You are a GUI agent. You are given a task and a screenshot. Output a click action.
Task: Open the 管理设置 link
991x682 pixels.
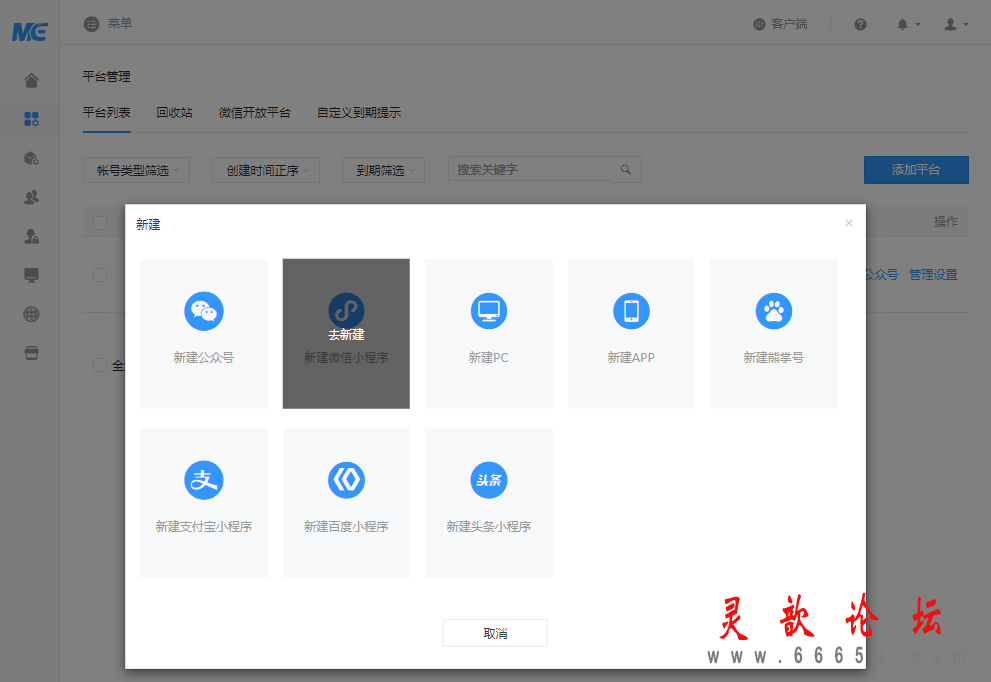933,275
